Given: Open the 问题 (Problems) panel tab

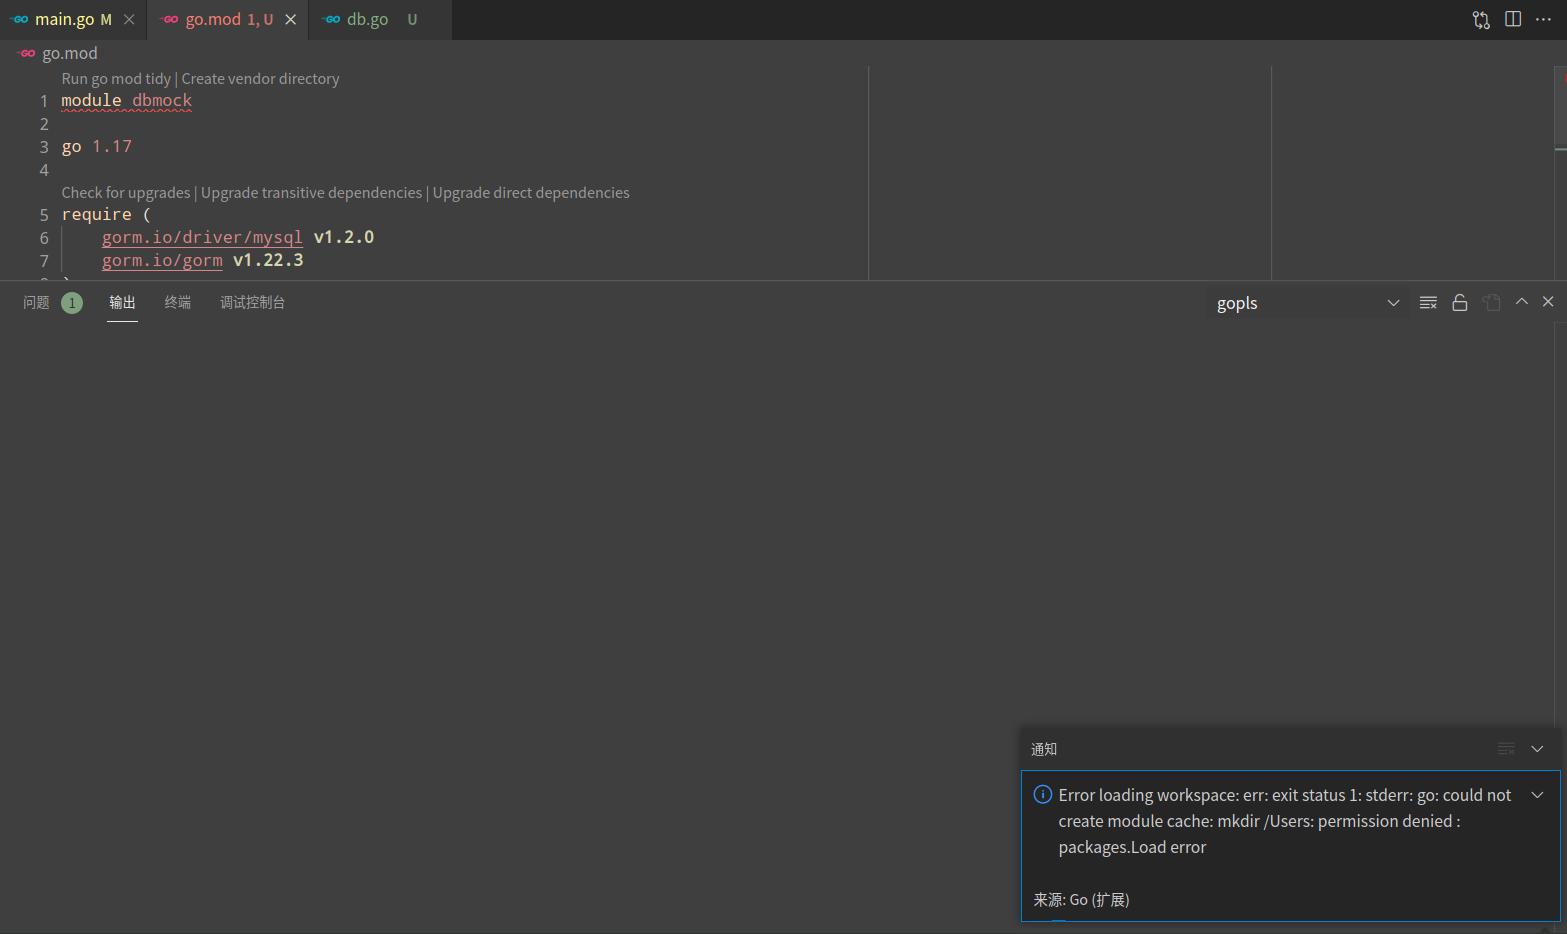Looking at the screenshot, I should (x=36, y=302).
